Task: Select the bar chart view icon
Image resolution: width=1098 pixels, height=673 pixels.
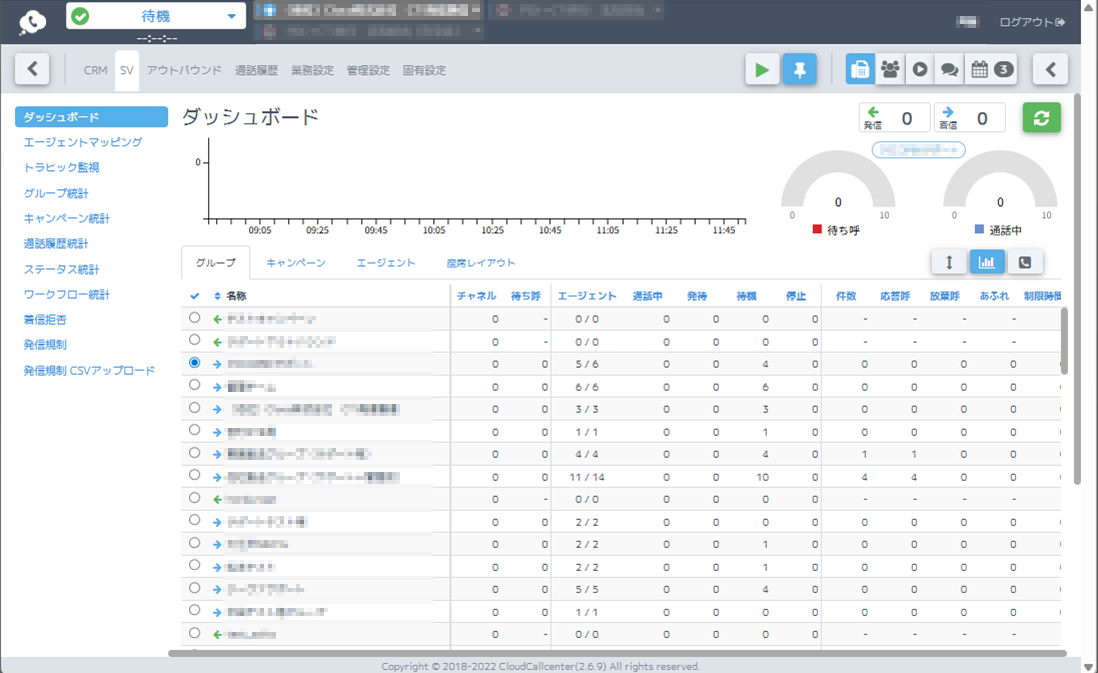Action: [x=988, y=262]
